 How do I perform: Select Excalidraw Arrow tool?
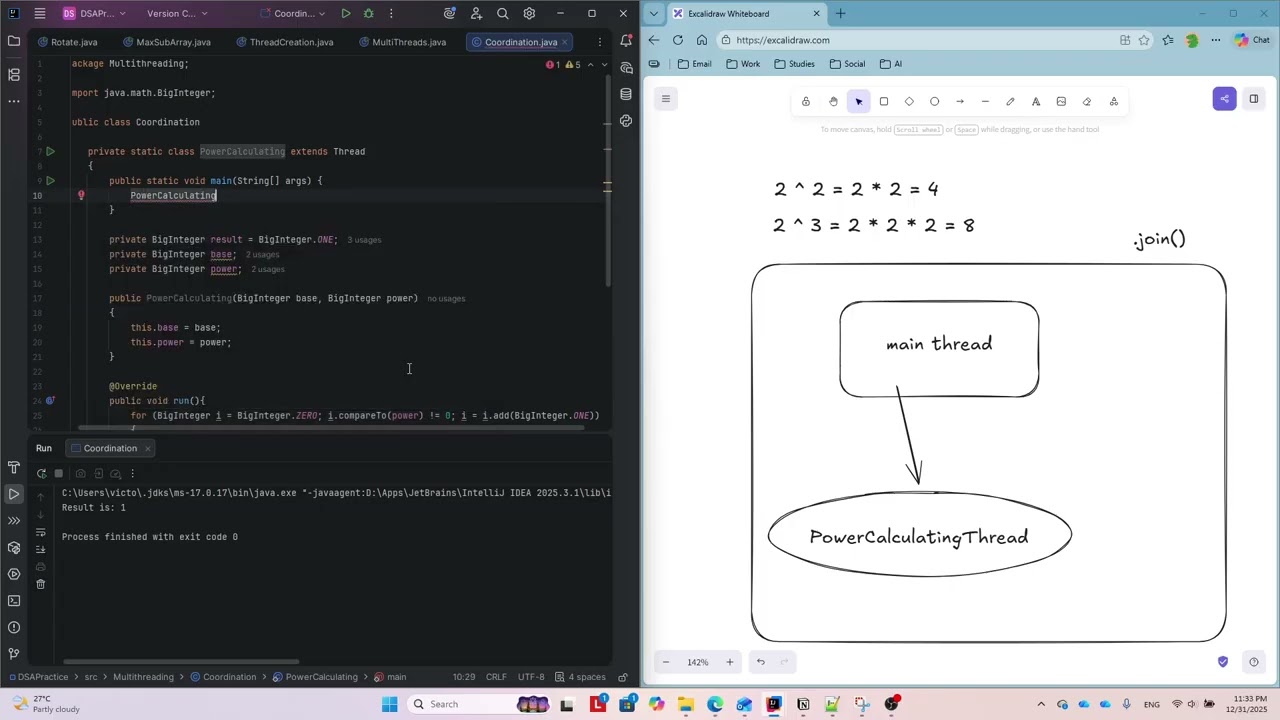click(x=960, y=101)
